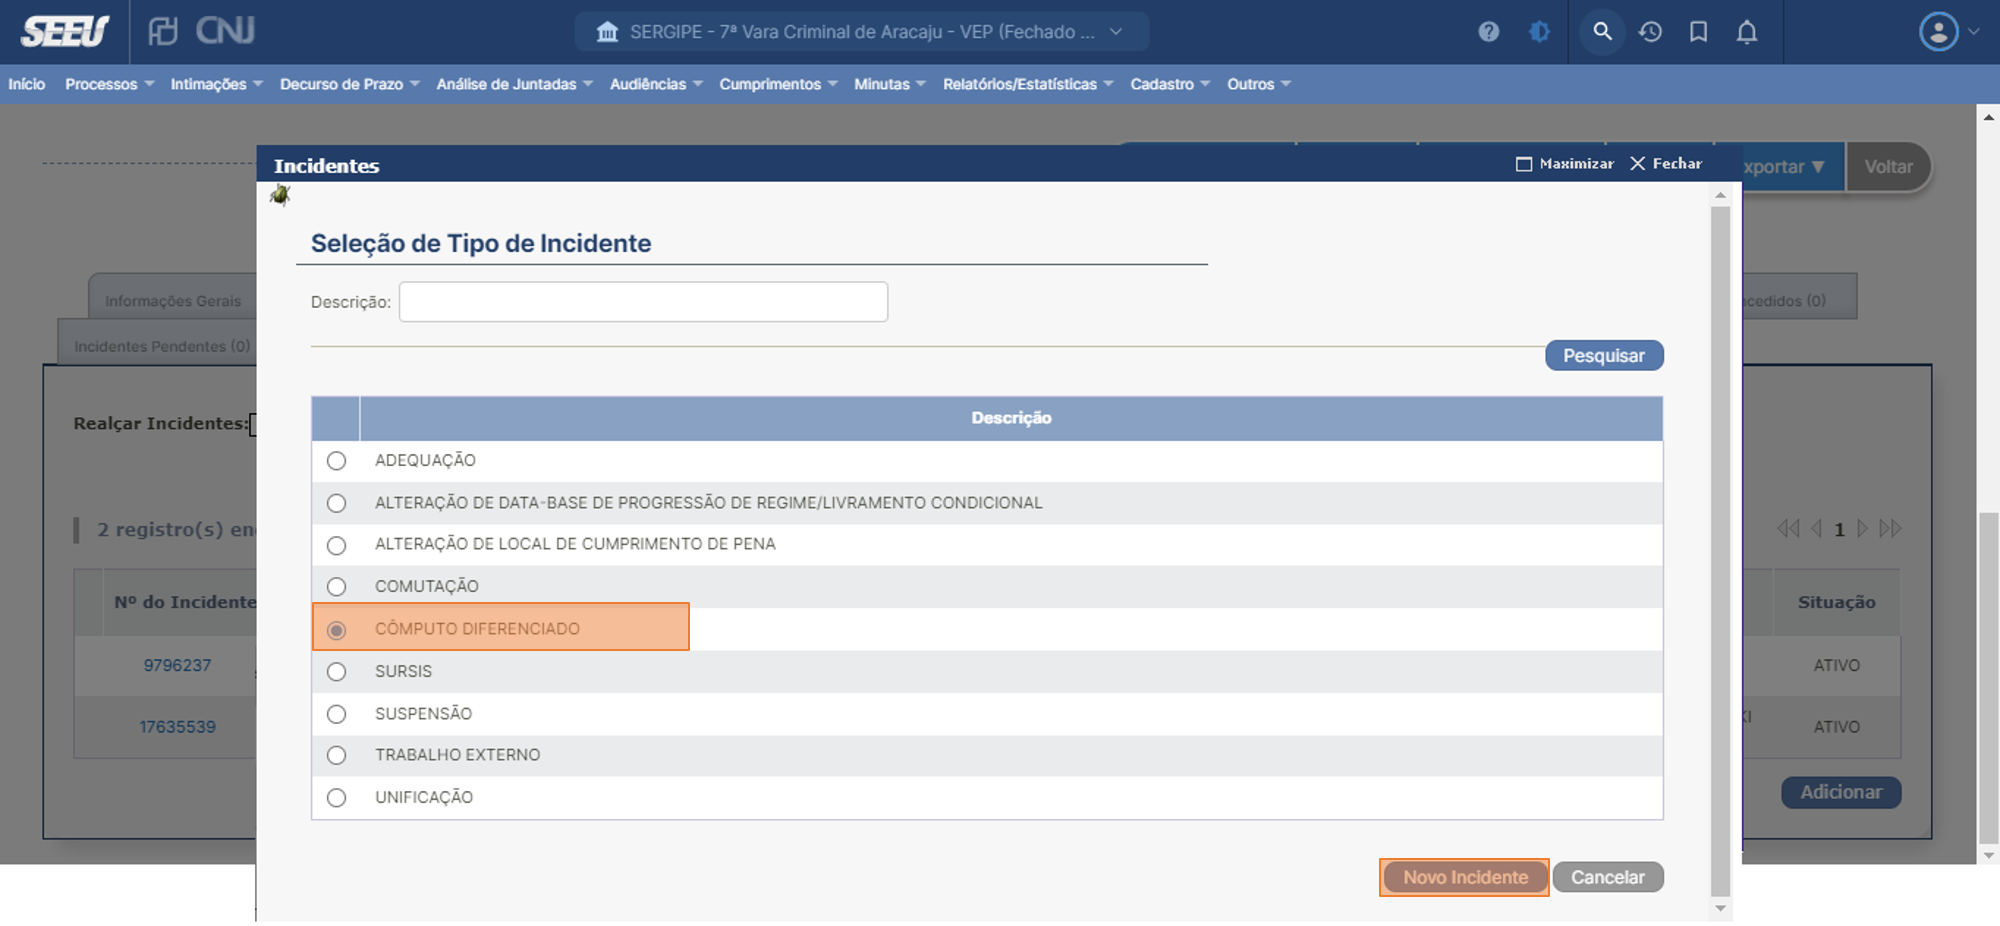Click the Novo Incidente button
Viewport: 2000px width, 926px height.
pos(1465,877)
